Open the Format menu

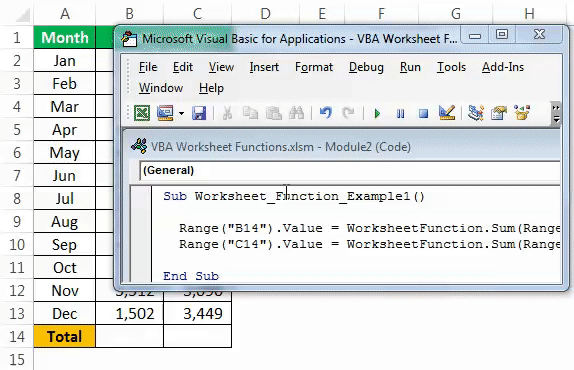(314, 67)
